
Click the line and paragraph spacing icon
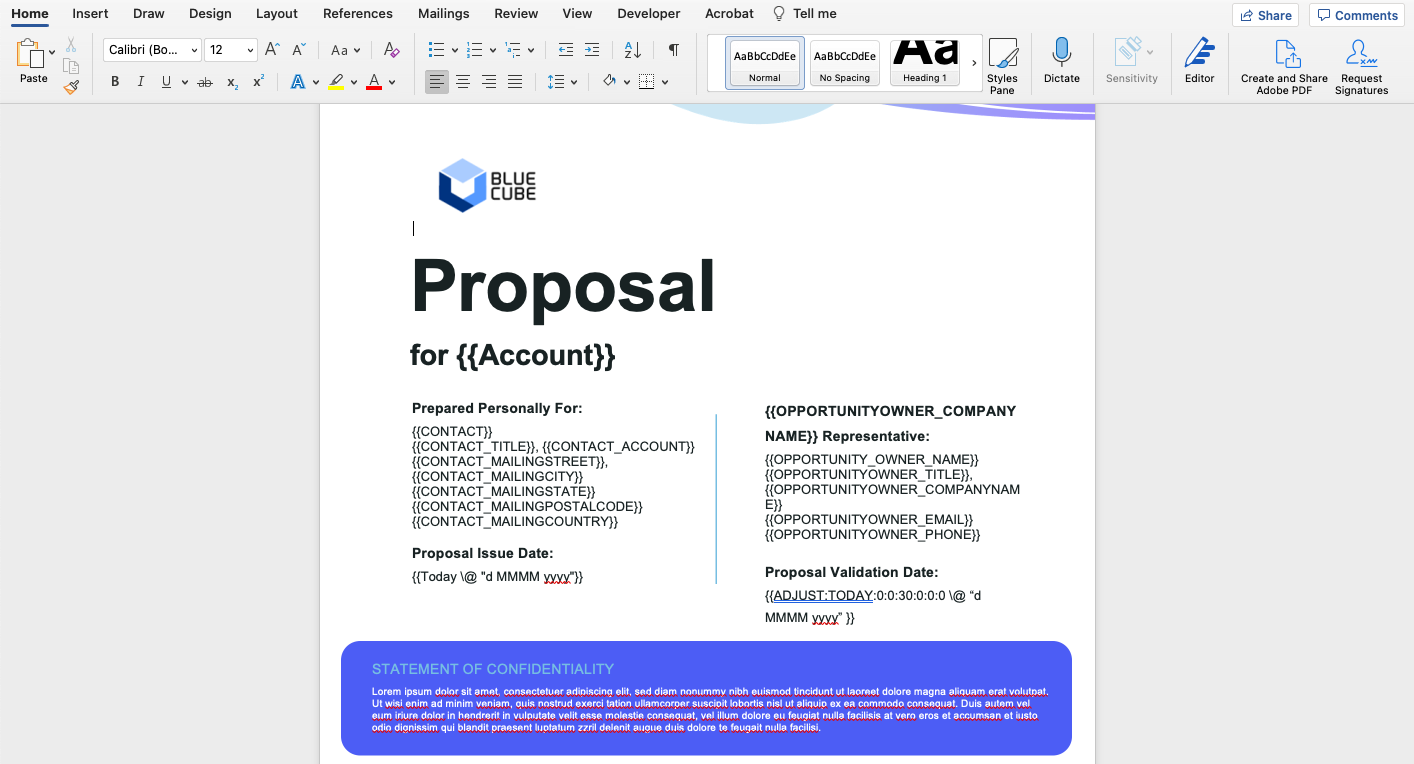556,82
